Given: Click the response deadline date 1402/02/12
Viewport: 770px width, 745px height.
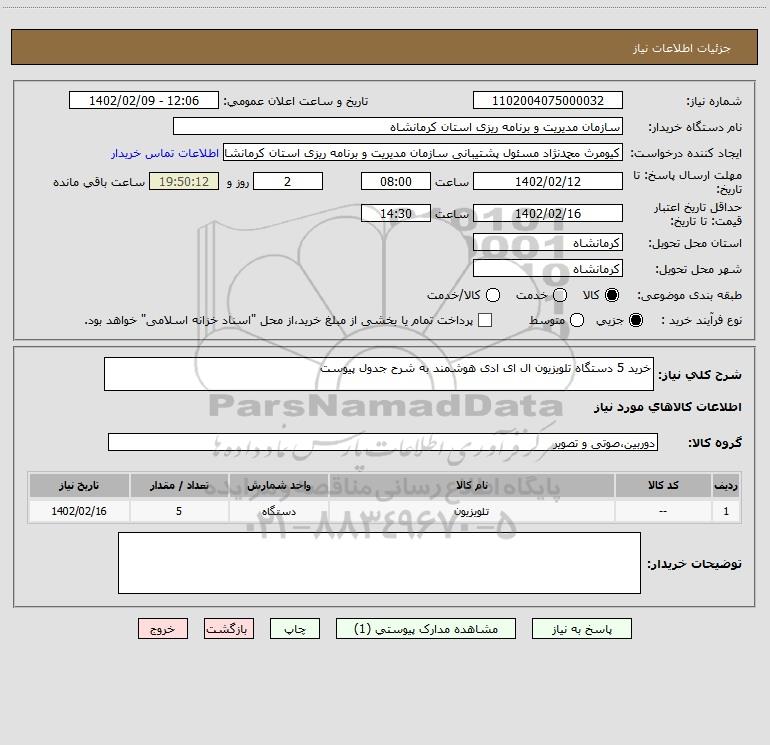Looking at the screenshot, I should [548, 181].
